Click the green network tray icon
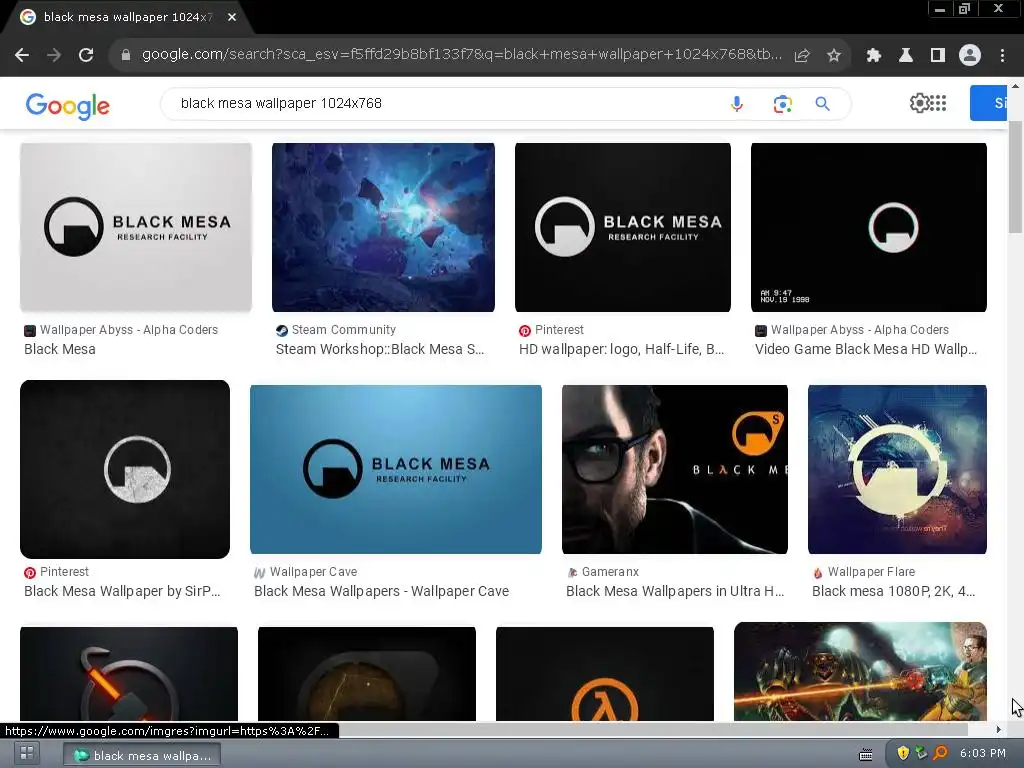 (921, 753)
